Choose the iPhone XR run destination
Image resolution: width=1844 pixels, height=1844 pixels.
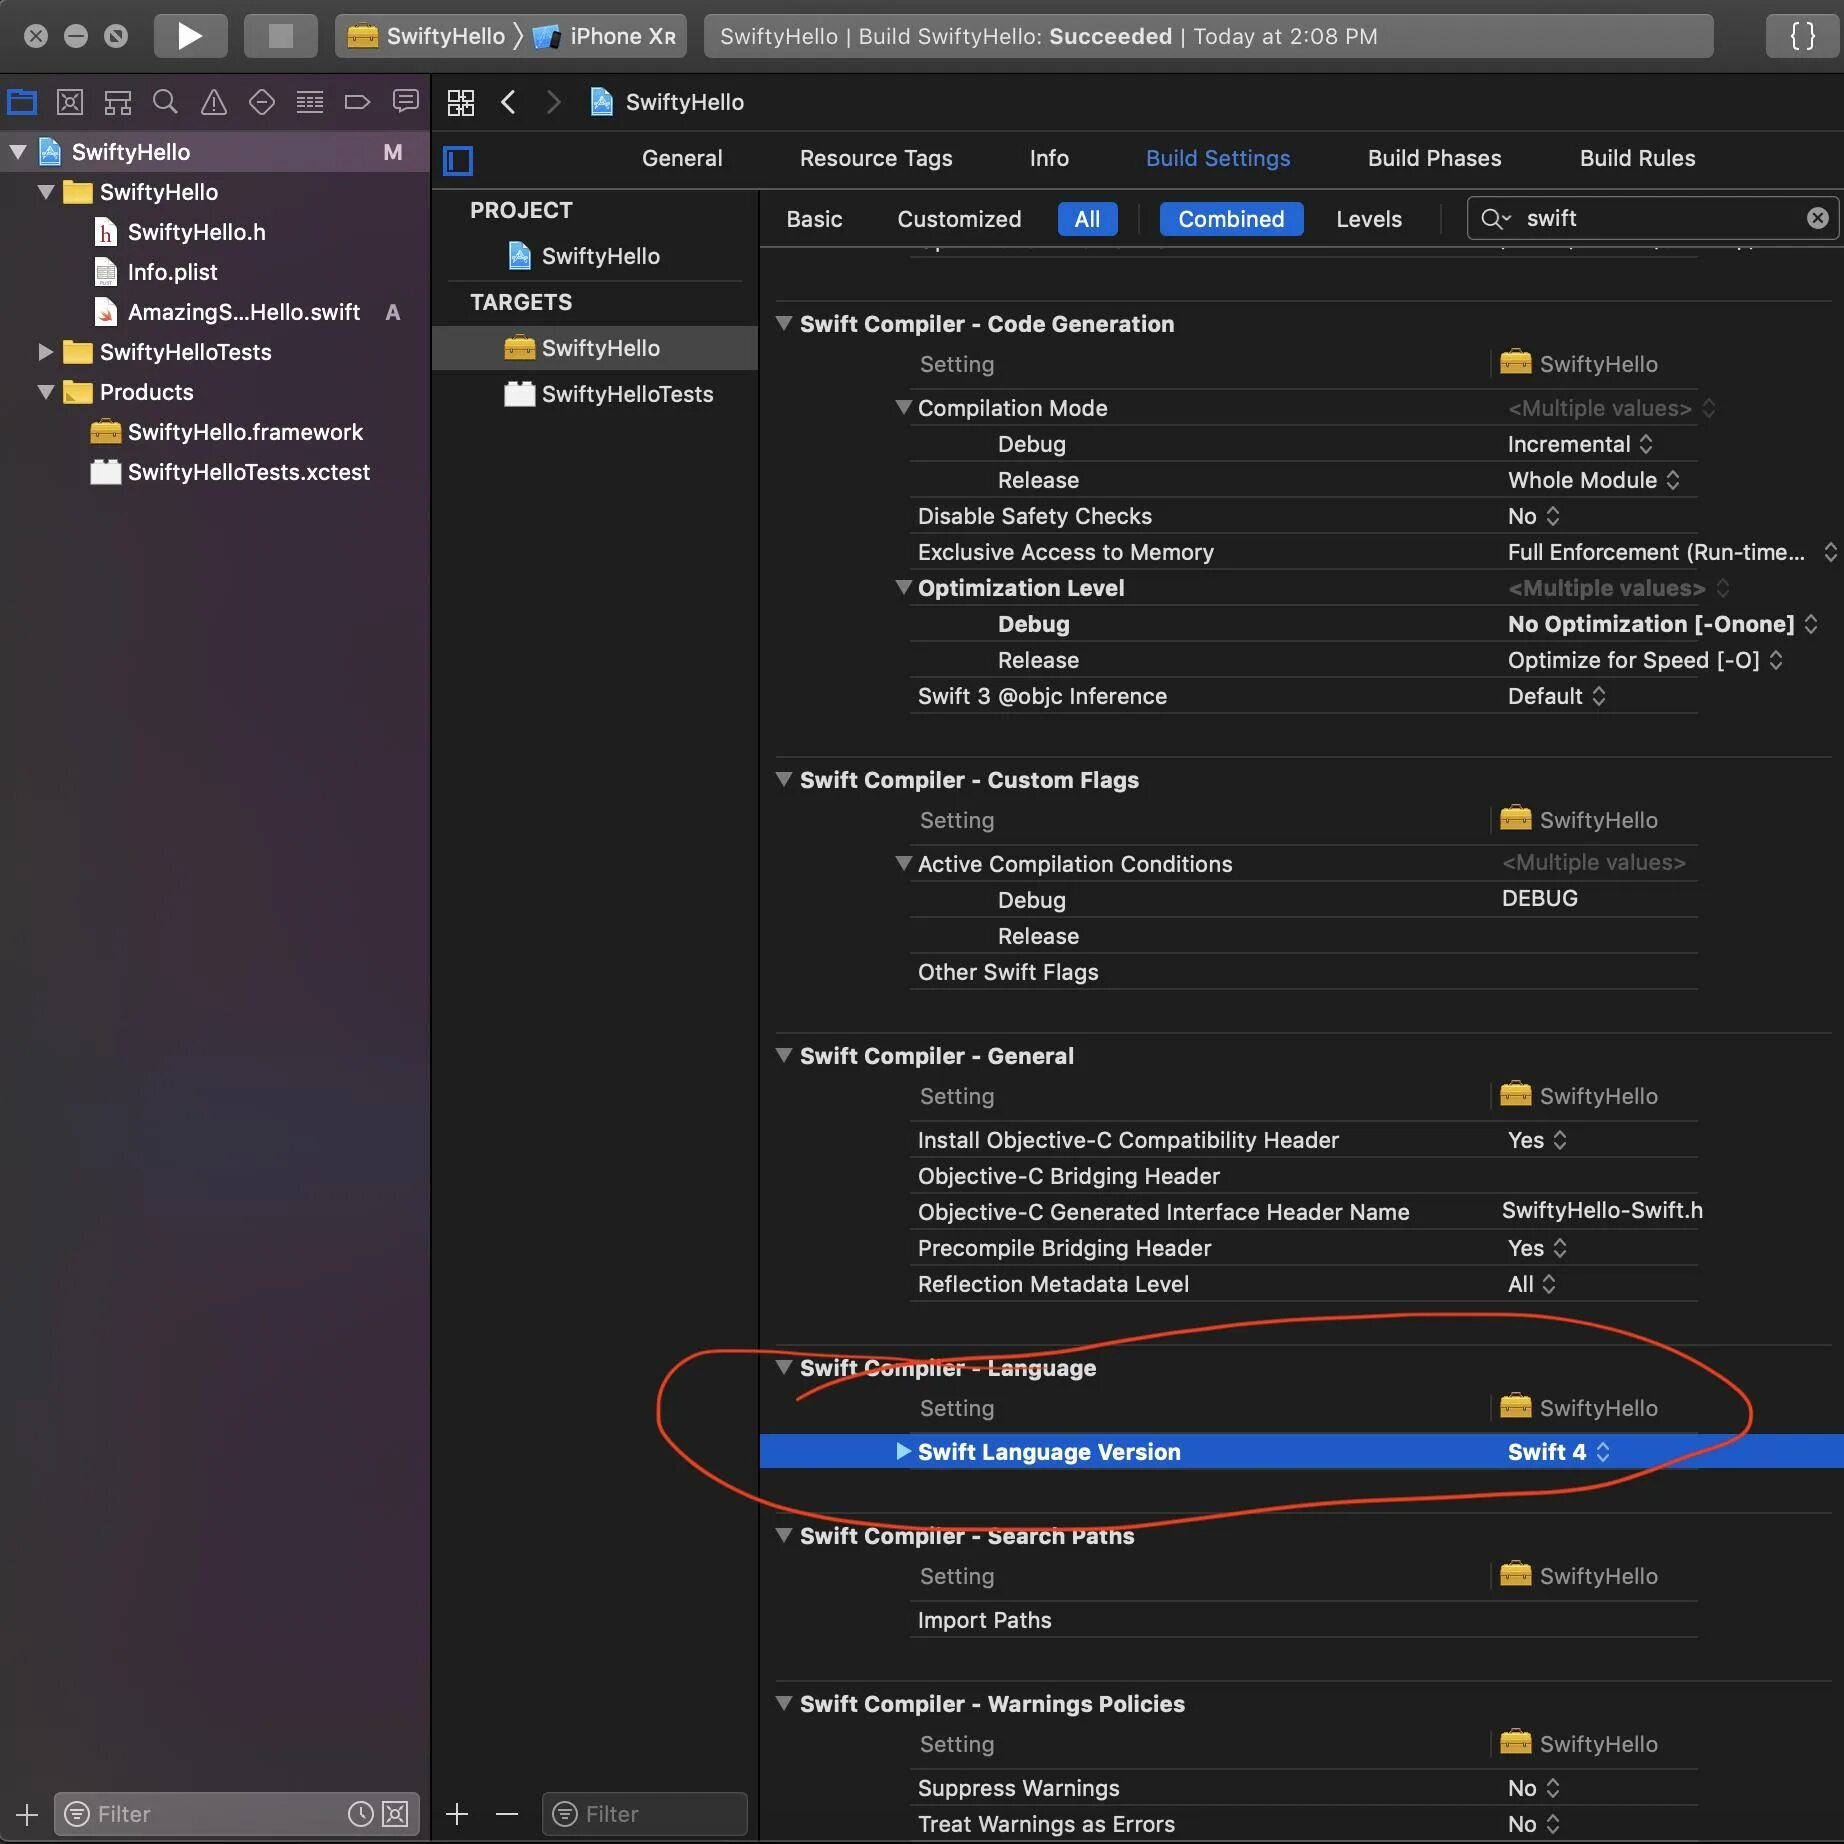[x=605, y=37]
